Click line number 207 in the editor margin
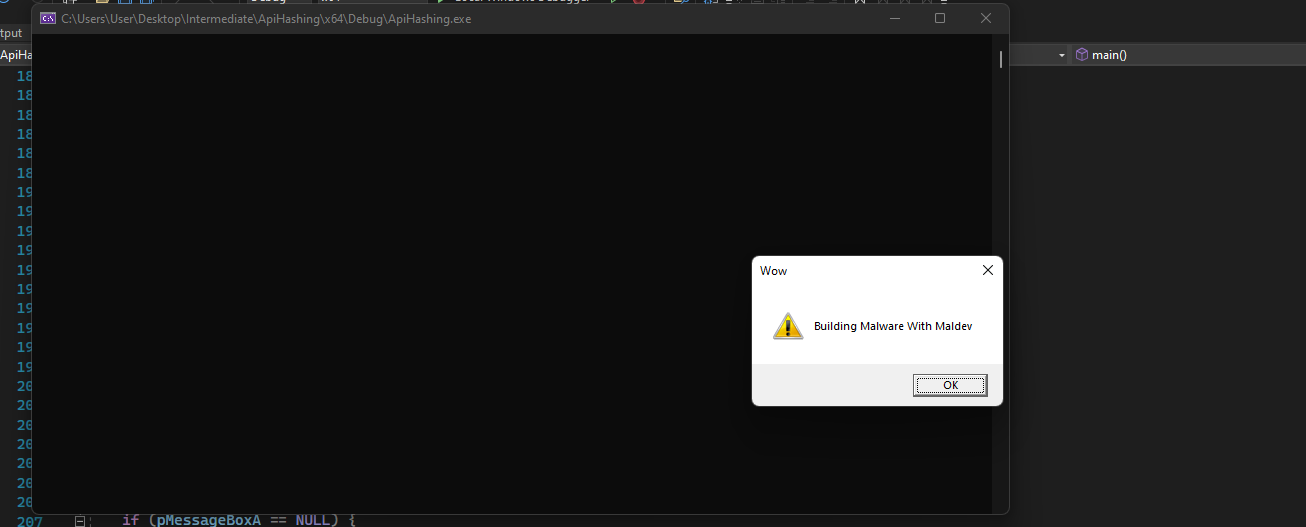The width and height of the screenshot is (1306, 527). tap(30, 521)
